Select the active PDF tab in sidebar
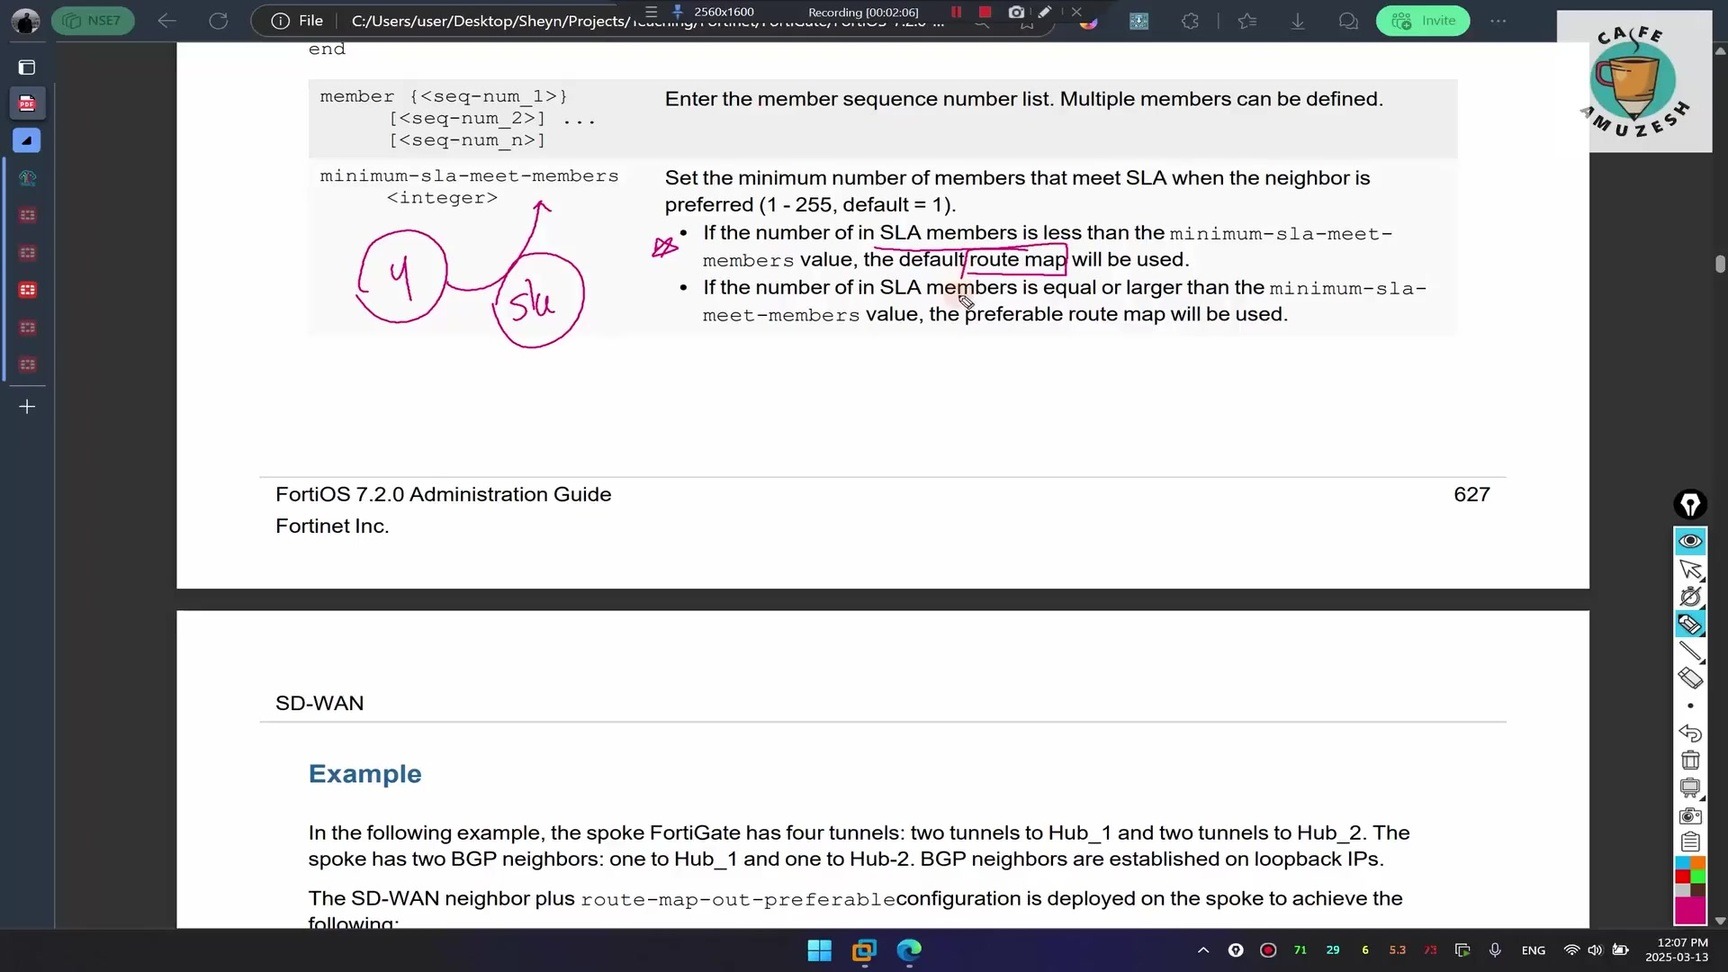The width and height of the screenshot is (1728, 972). click(x=27, y=103)
